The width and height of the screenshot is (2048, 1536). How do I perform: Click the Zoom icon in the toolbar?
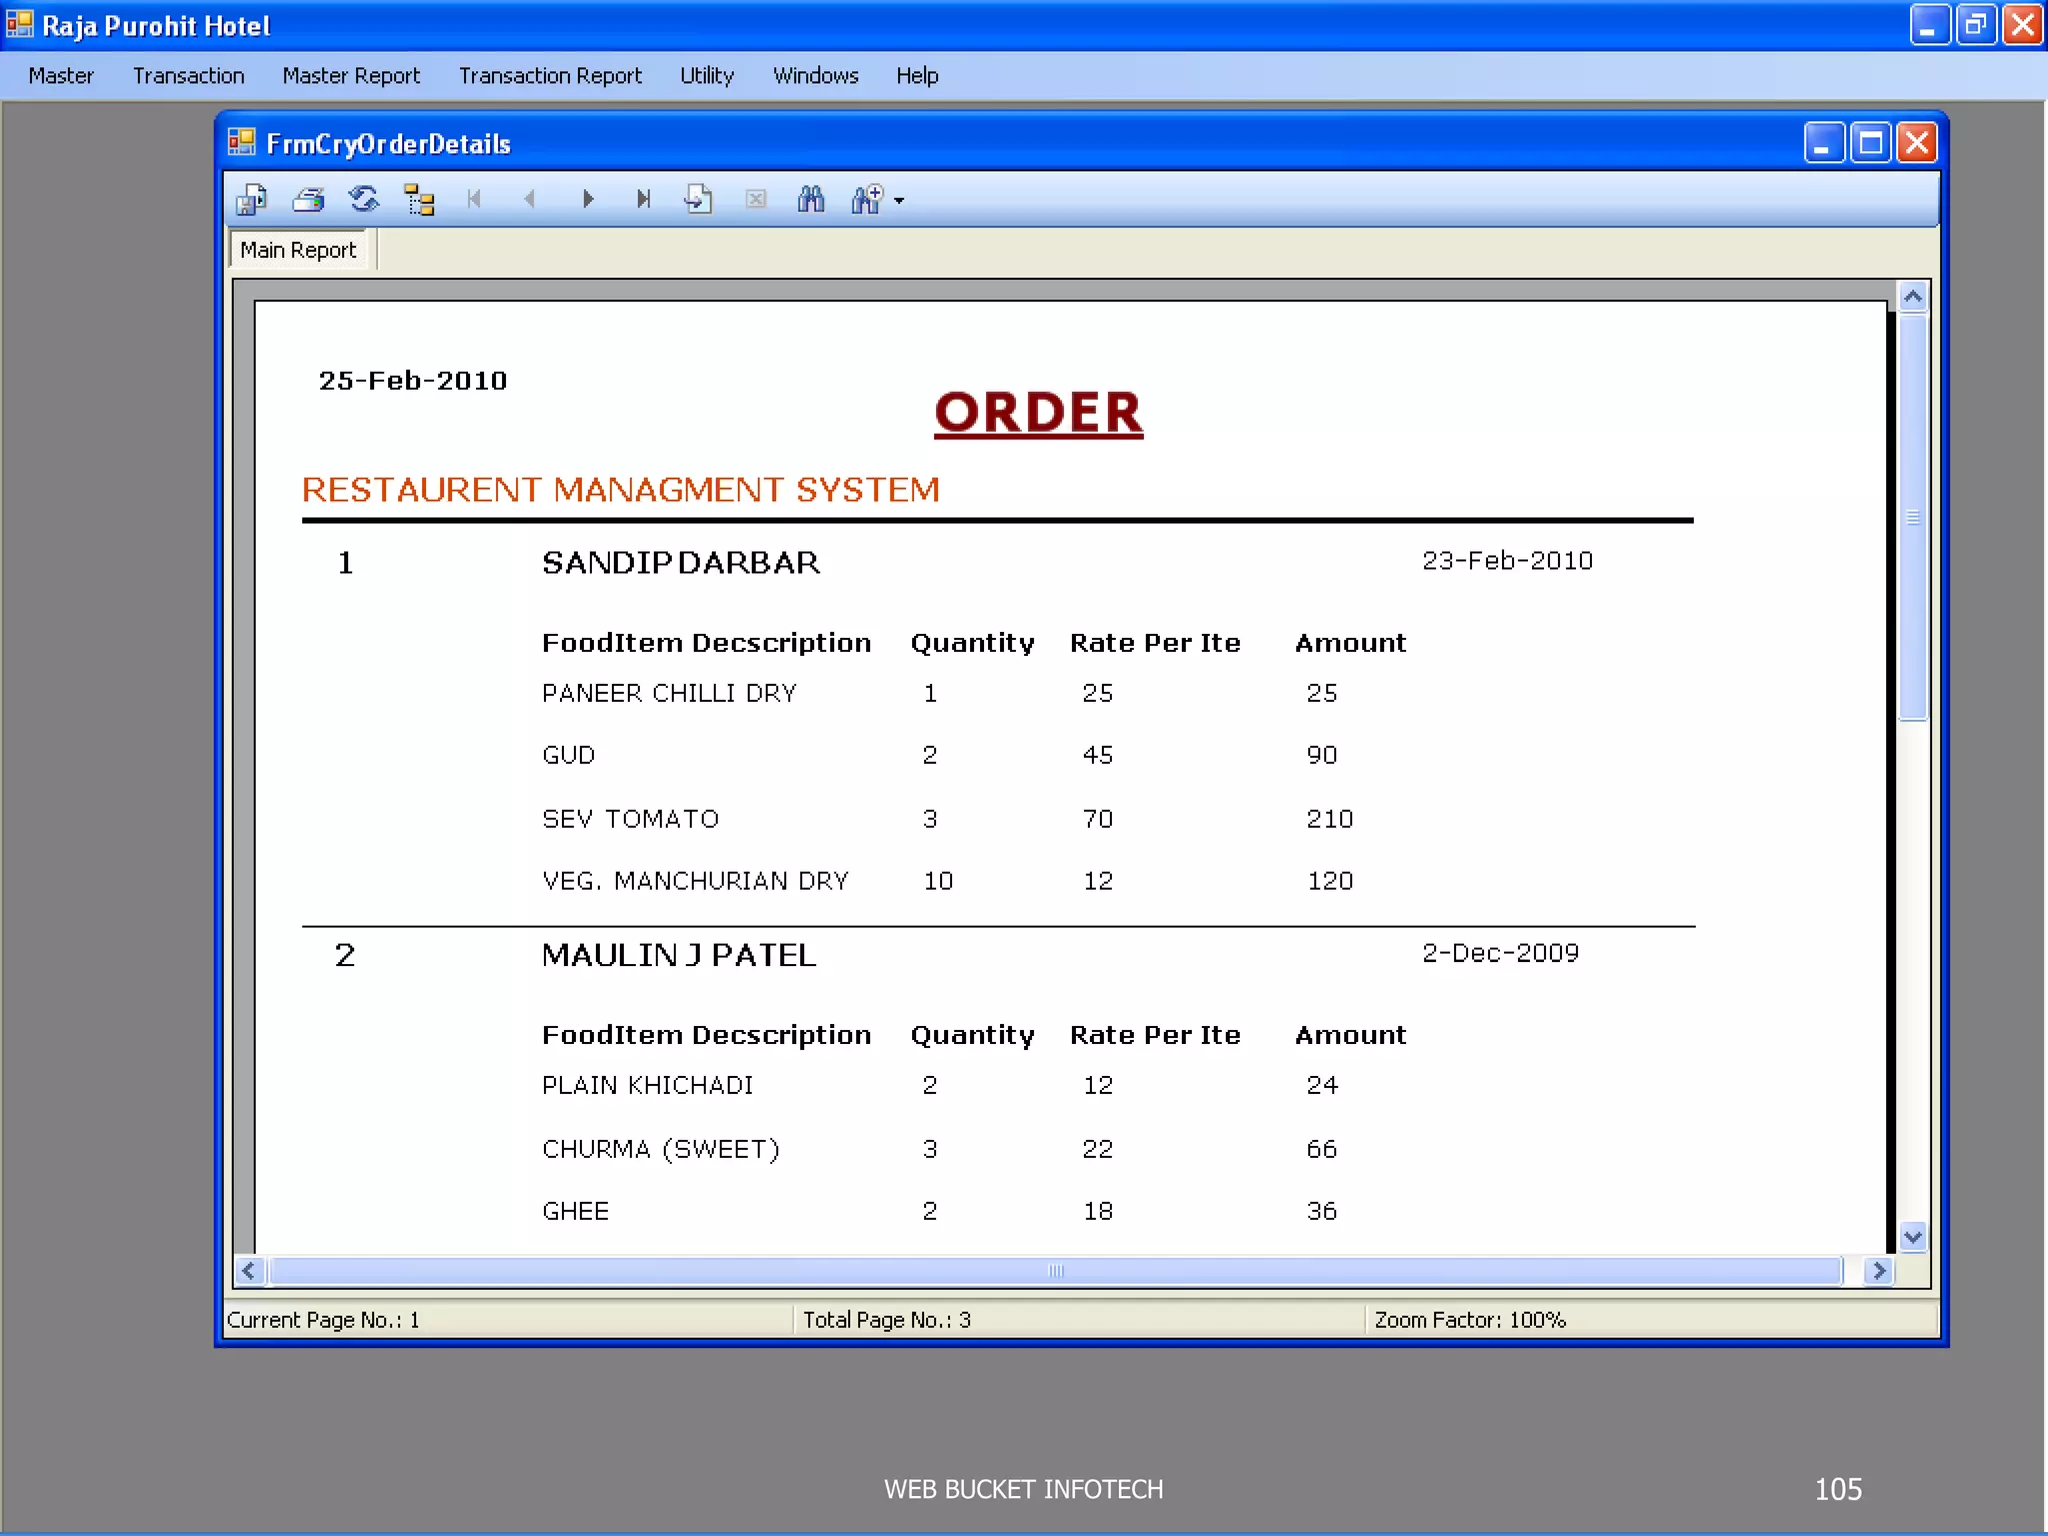coord(867,199)
